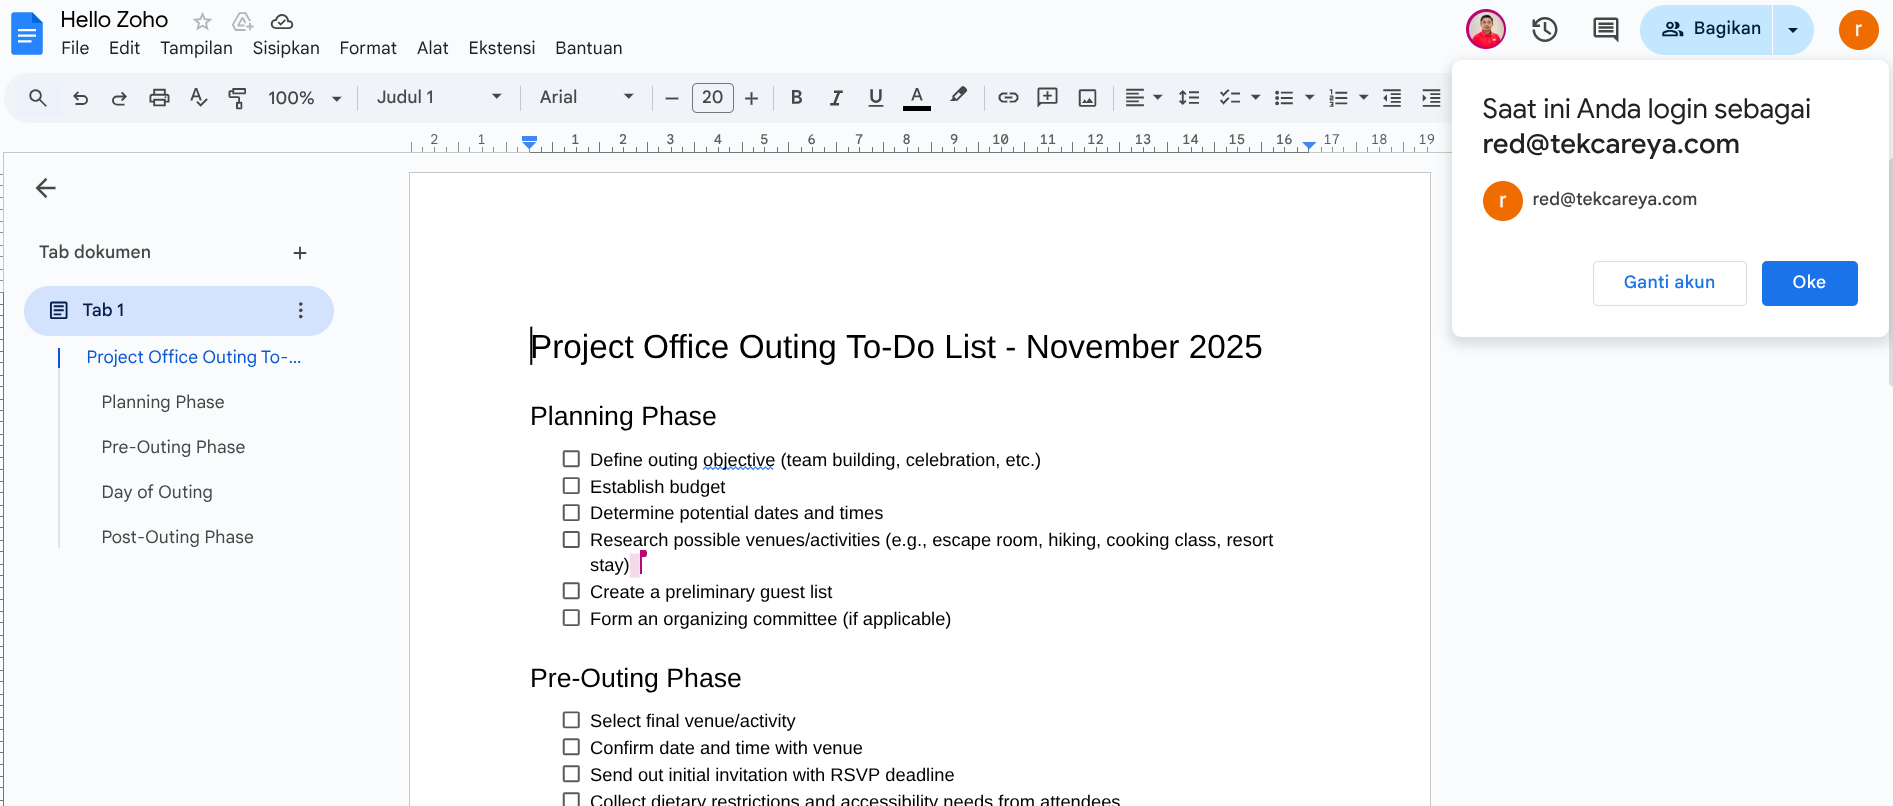The image size is (1893, 806).
Task: Open the Ekstensi menu
Action: pos(501,48)
